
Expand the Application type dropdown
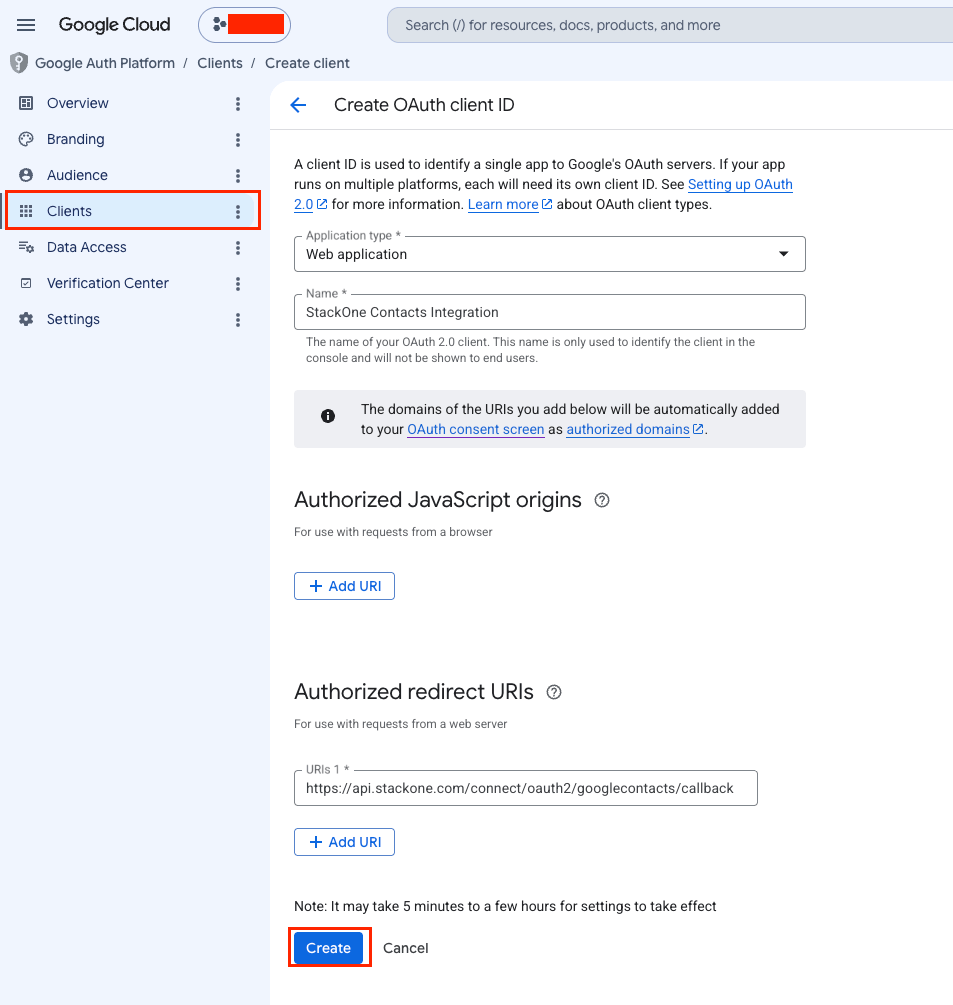(x=549, y=254)
